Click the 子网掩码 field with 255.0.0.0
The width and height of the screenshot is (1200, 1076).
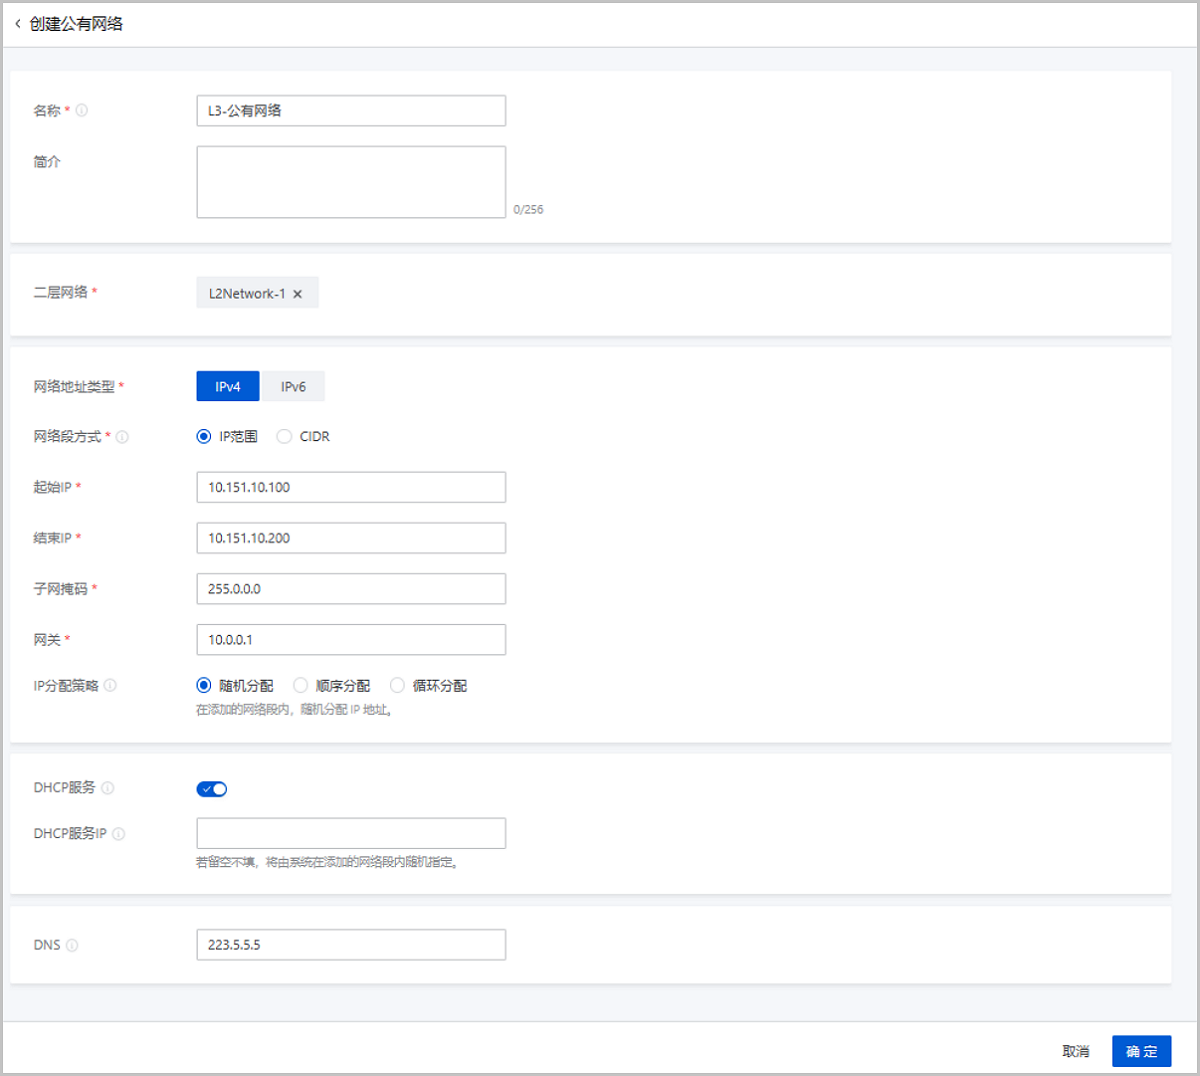[351, 589]
